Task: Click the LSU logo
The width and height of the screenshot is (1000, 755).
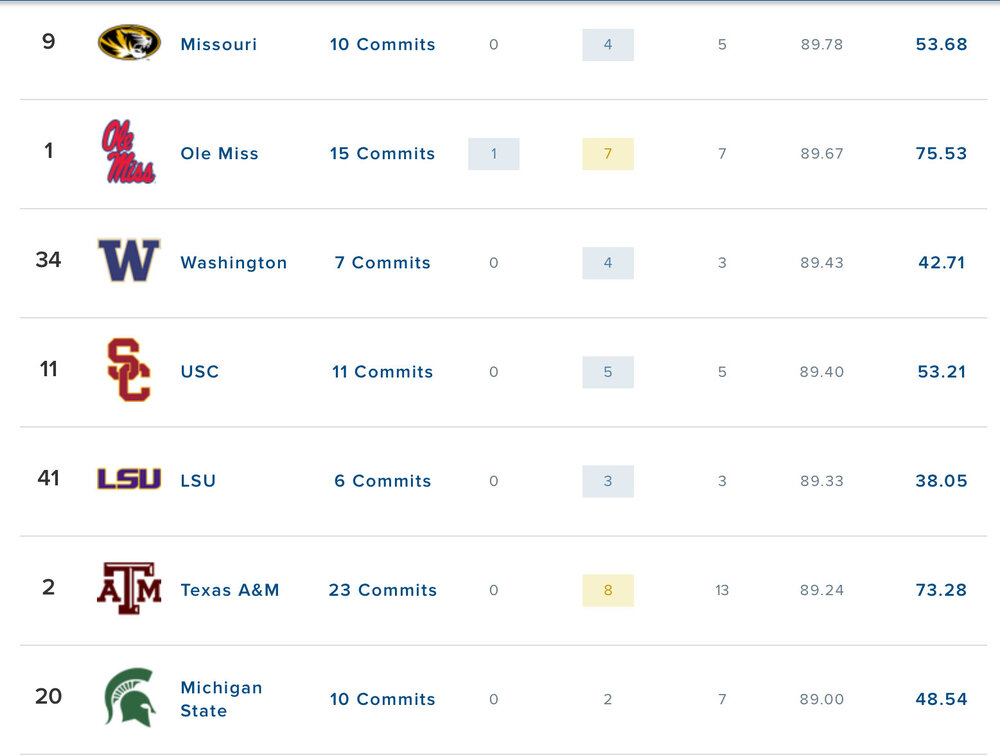Action: [x=129, y=479]
